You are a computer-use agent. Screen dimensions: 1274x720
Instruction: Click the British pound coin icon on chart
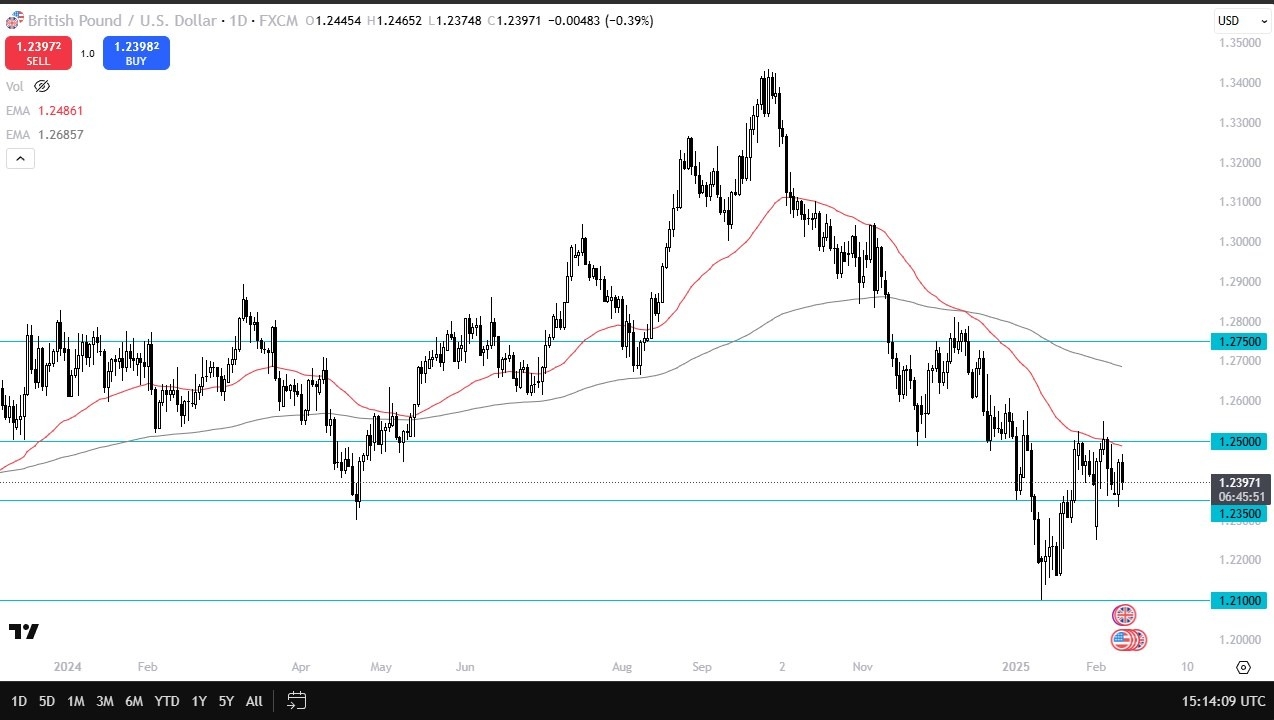pos(1126,614)
